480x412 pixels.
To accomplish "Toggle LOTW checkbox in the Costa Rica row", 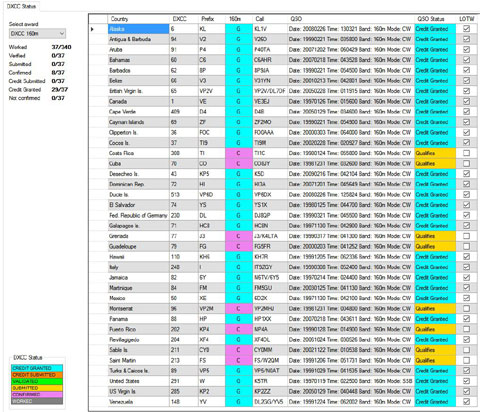I will [467, 153].
